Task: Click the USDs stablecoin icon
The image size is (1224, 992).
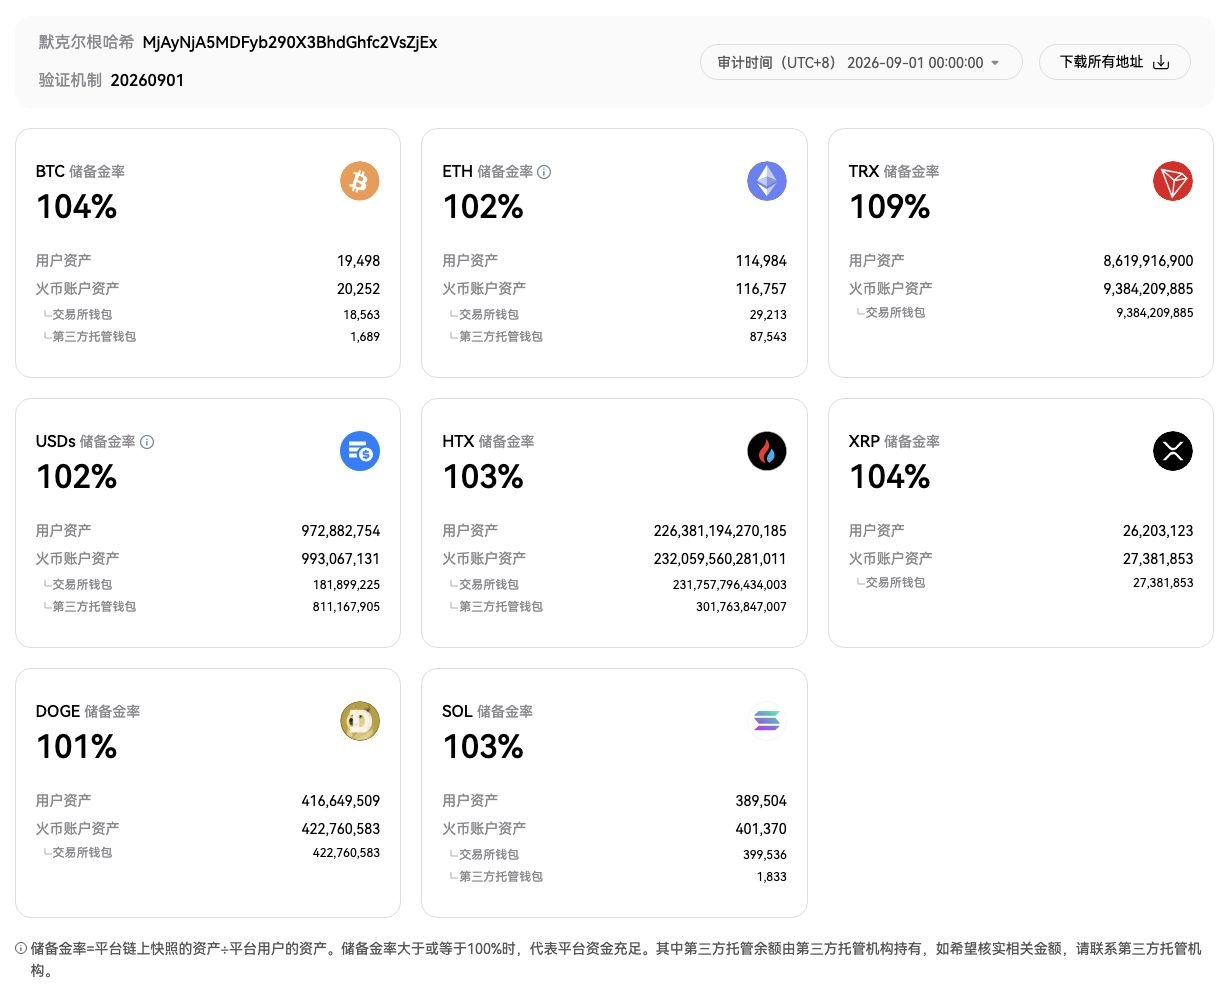Action: [360, 451]
